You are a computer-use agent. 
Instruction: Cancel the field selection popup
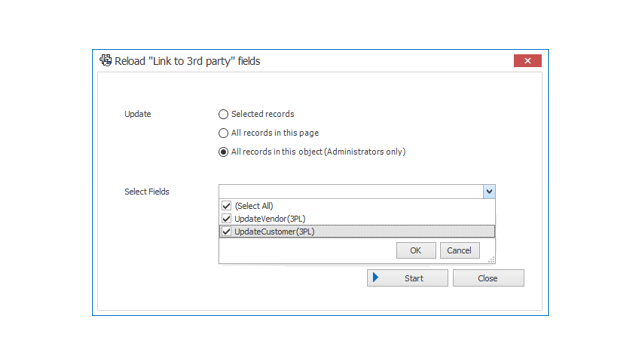point(459,250)
